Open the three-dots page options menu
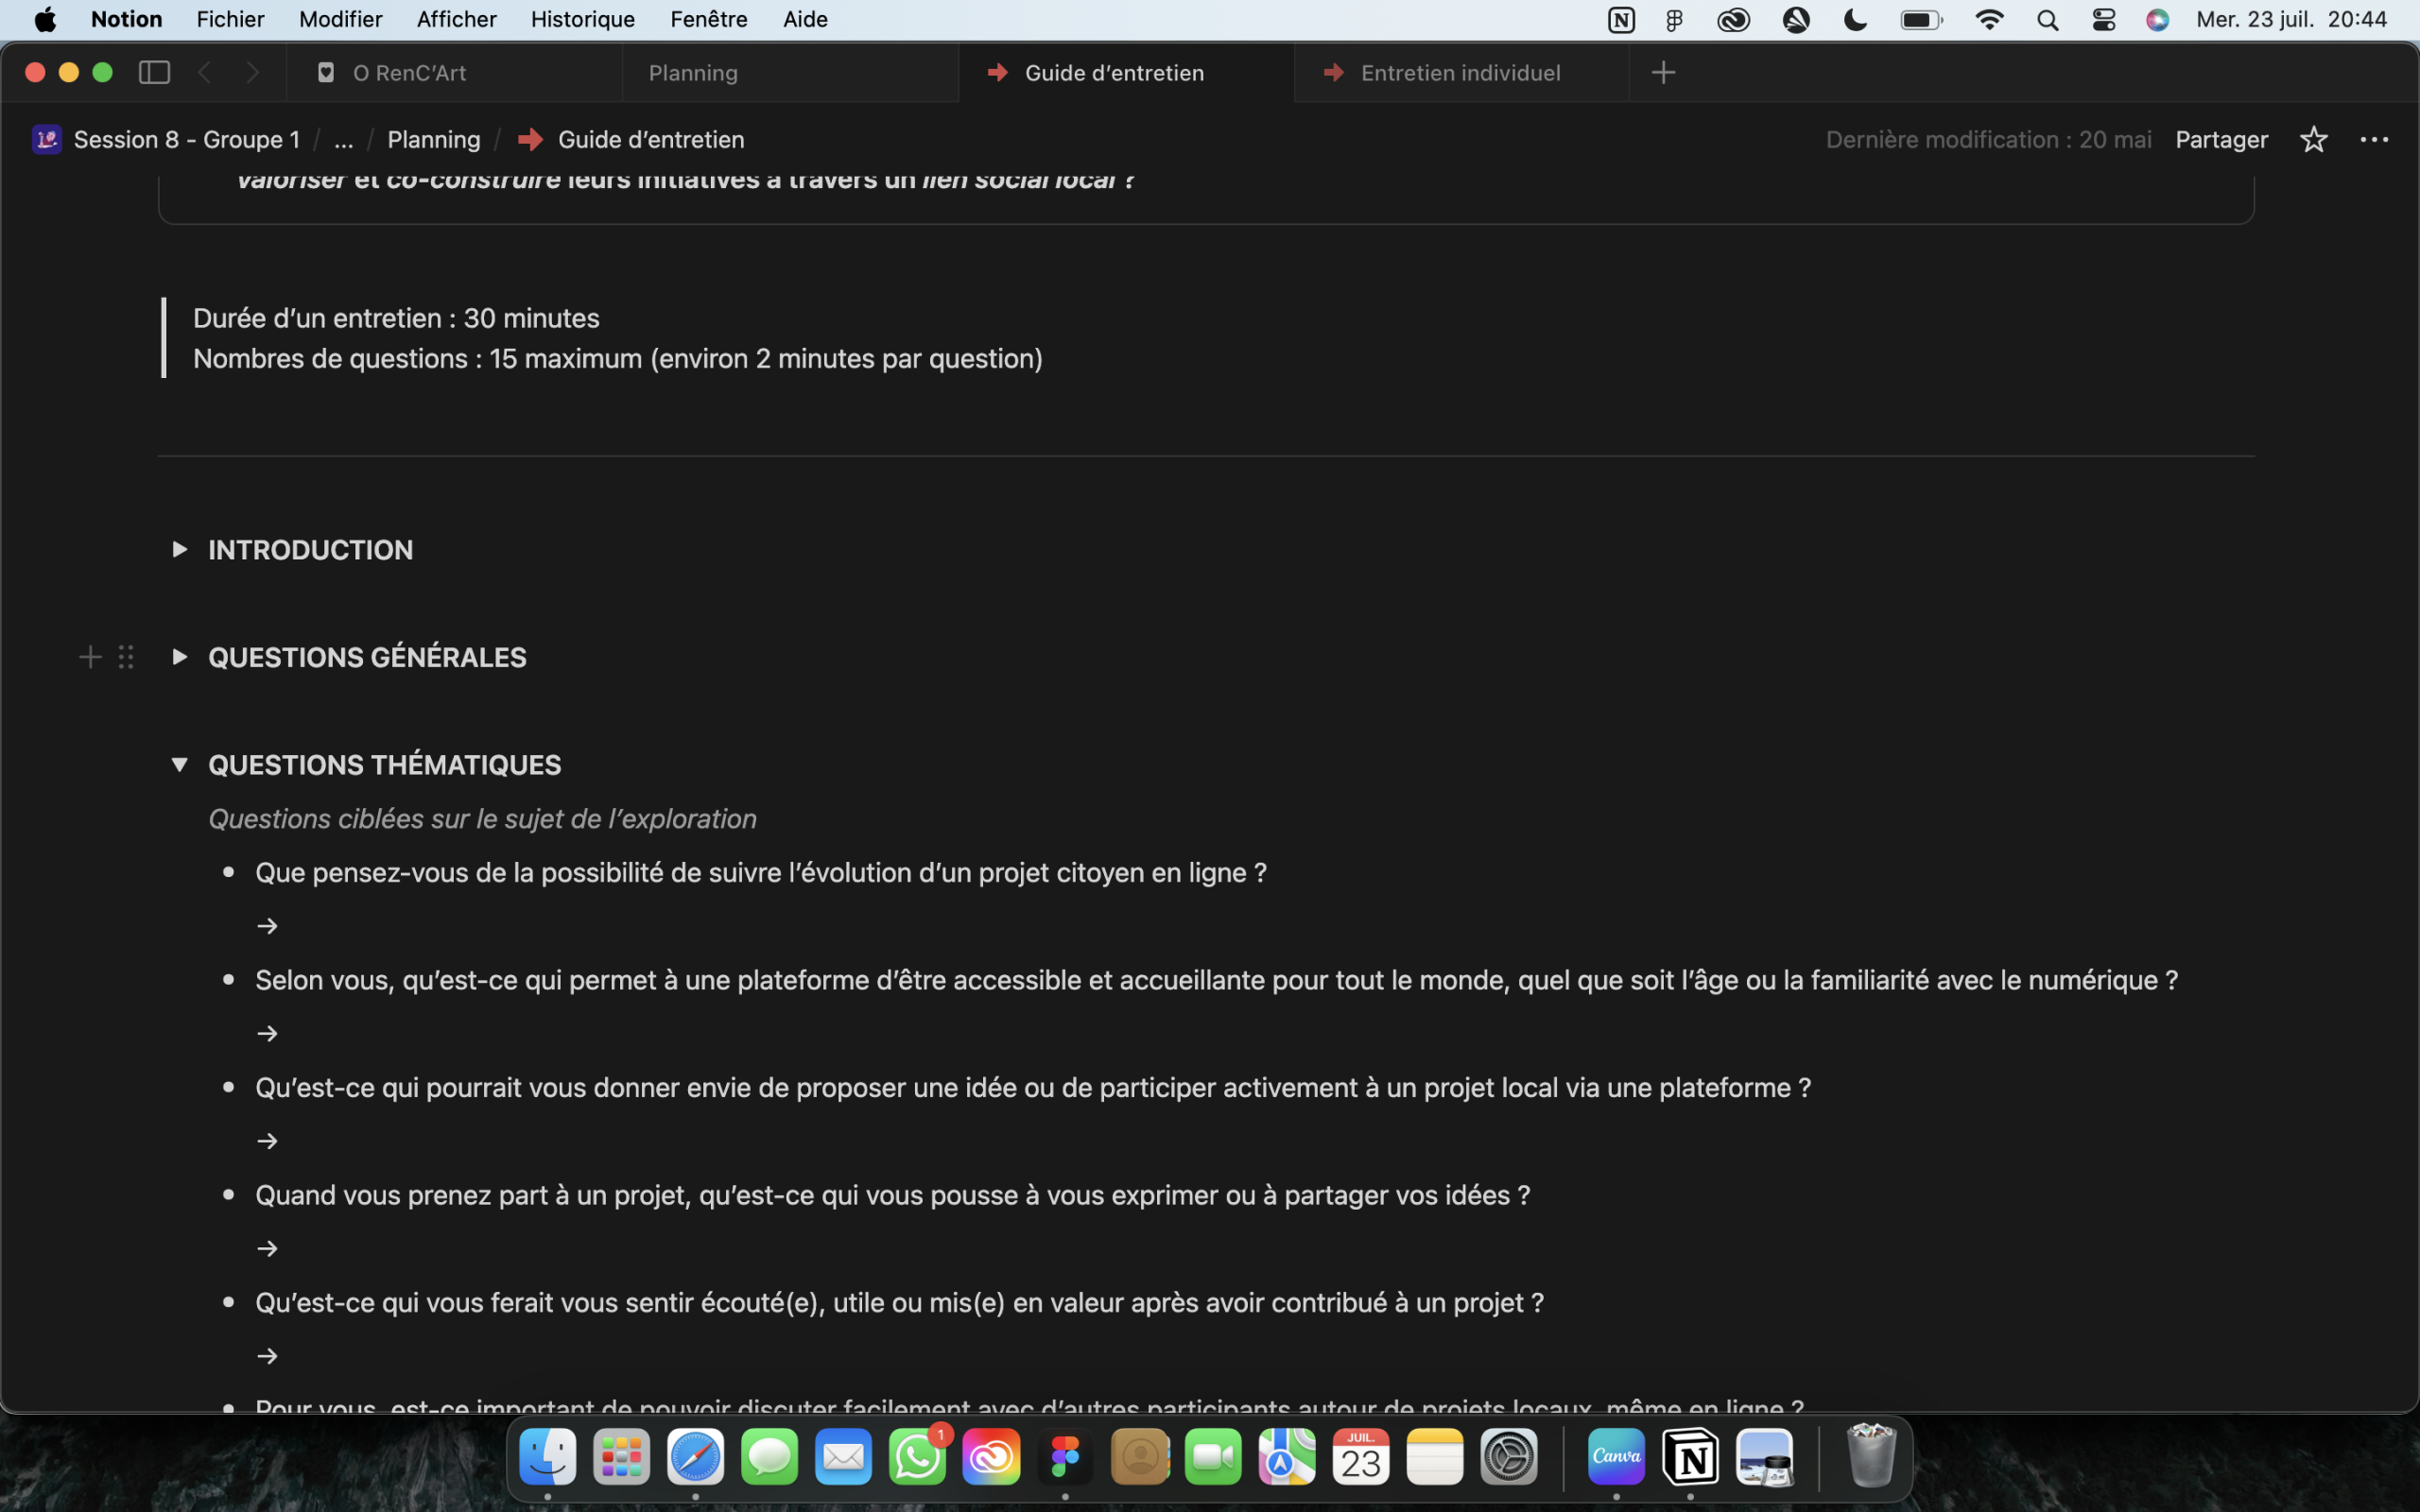 click(x=2374, y=139)
